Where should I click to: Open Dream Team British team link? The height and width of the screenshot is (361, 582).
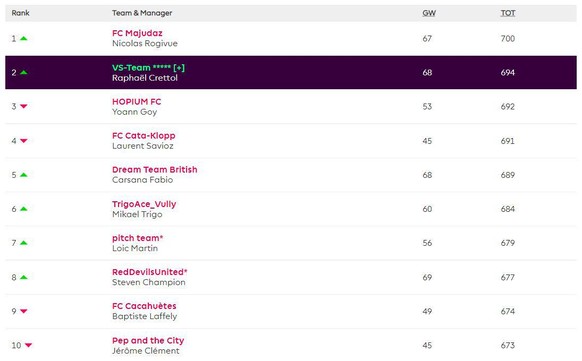(x=154, y=170)
